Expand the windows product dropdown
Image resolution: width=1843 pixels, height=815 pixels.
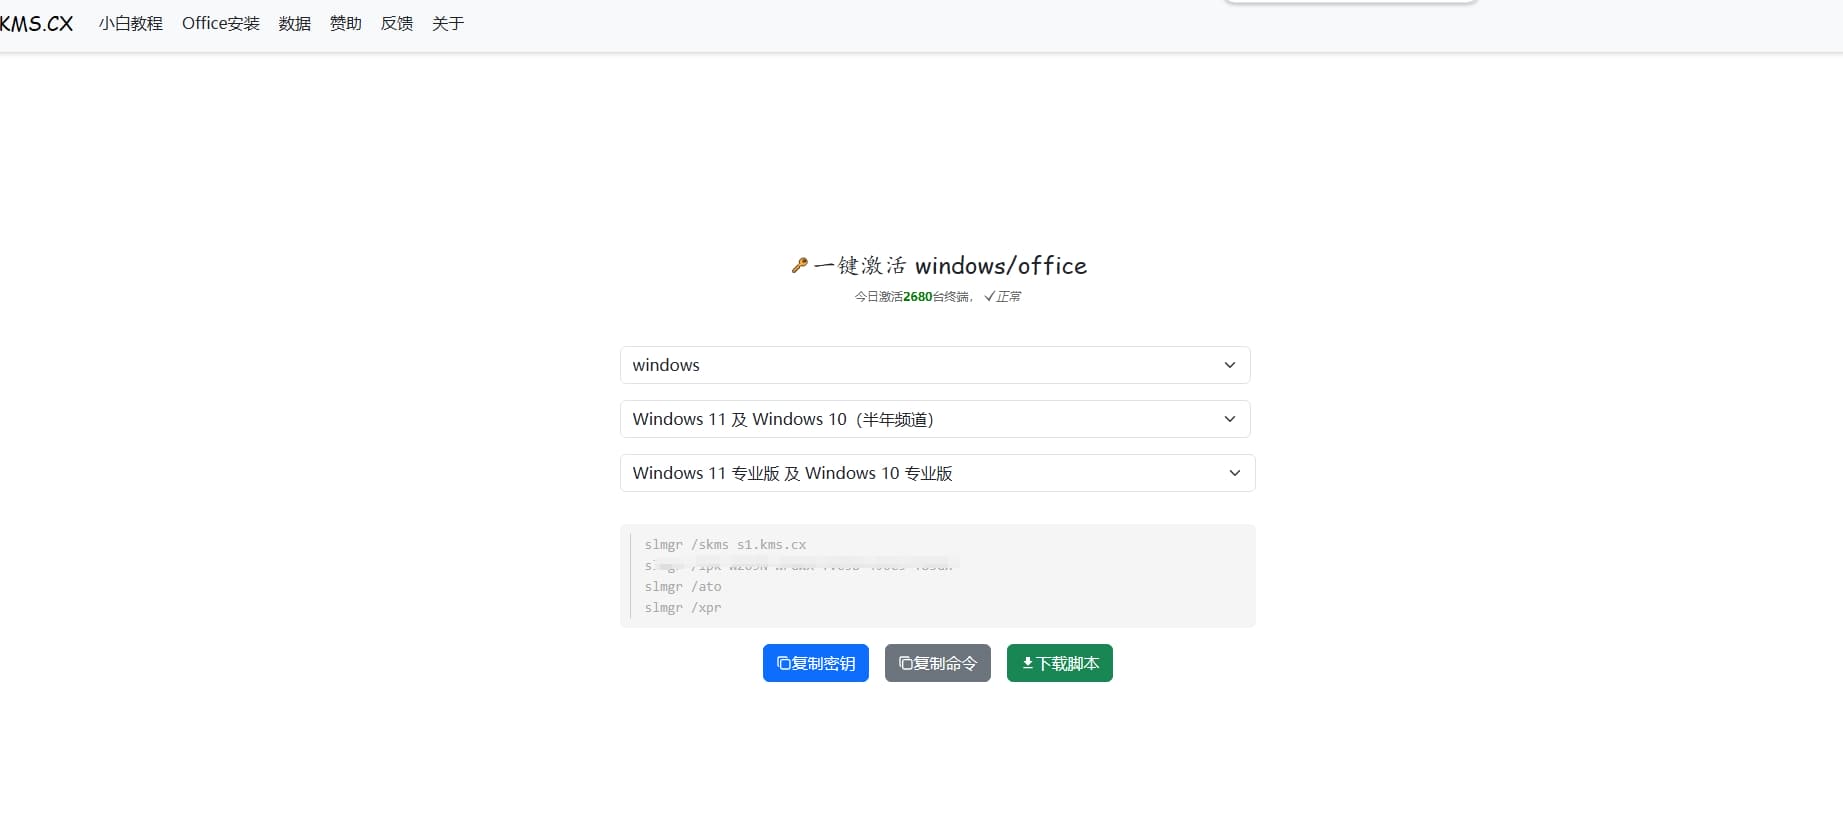(x=935, y=365)
